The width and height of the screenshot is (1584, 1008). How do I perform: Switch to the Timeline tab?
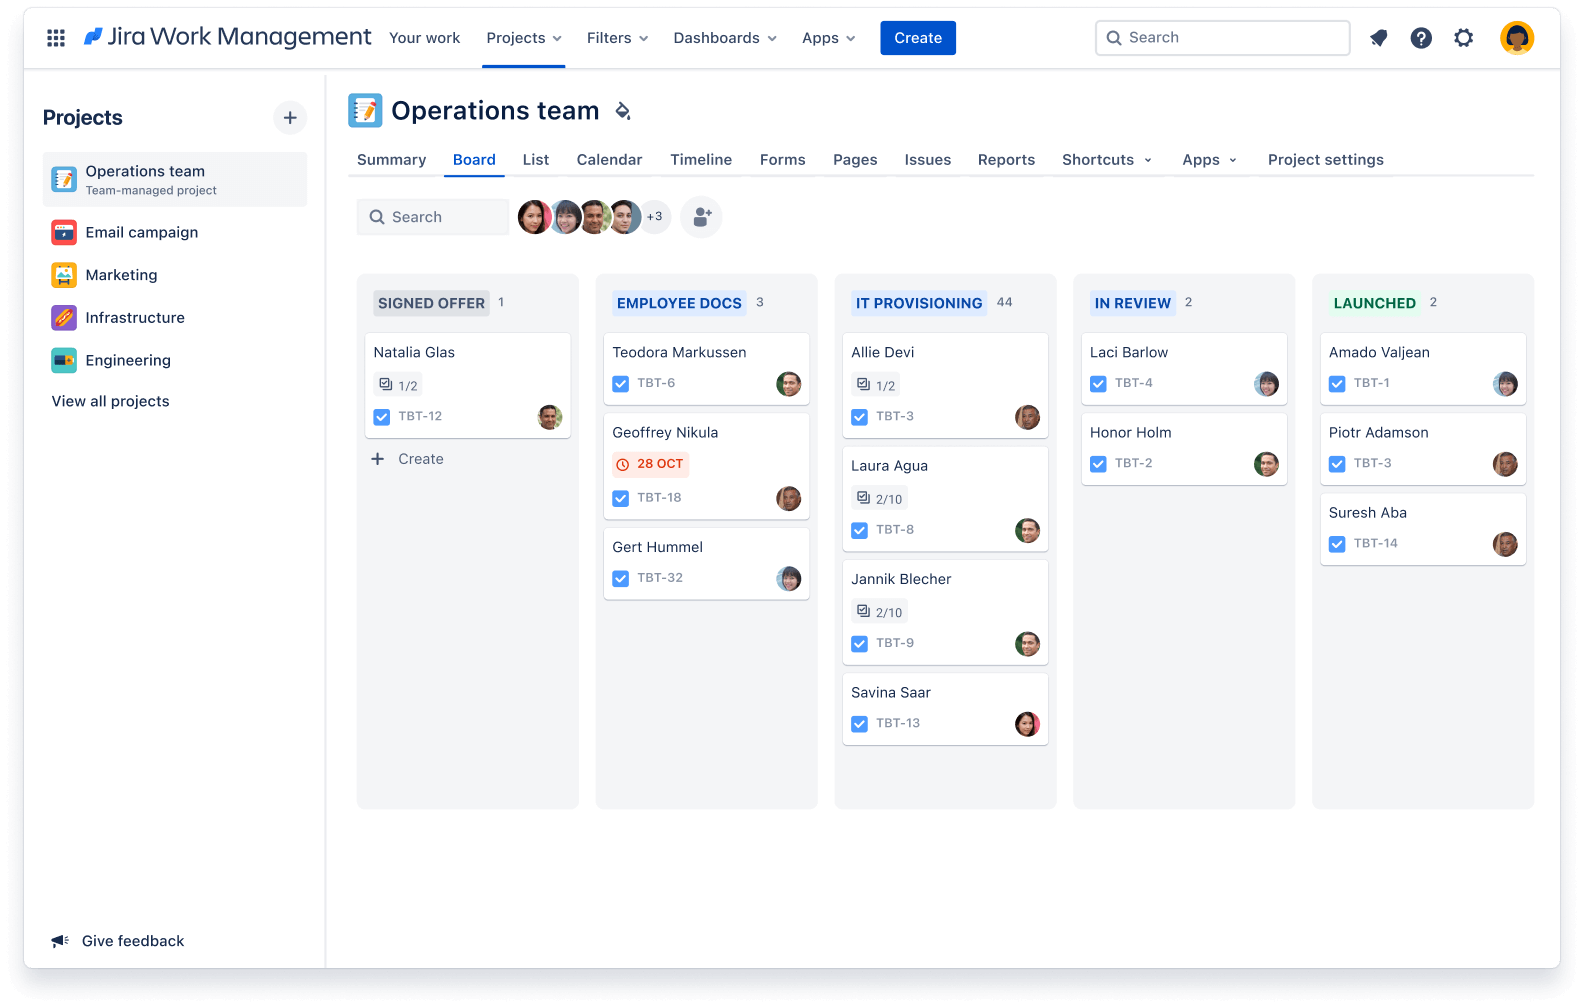pos(701,160)
